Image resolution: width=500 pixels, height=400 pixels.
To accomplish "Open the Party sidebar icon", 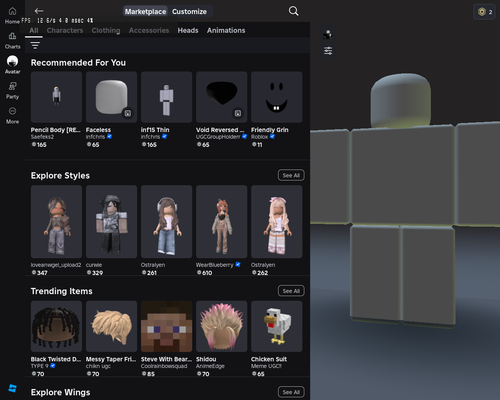I will pyautogui.click(x=12, y=86).
